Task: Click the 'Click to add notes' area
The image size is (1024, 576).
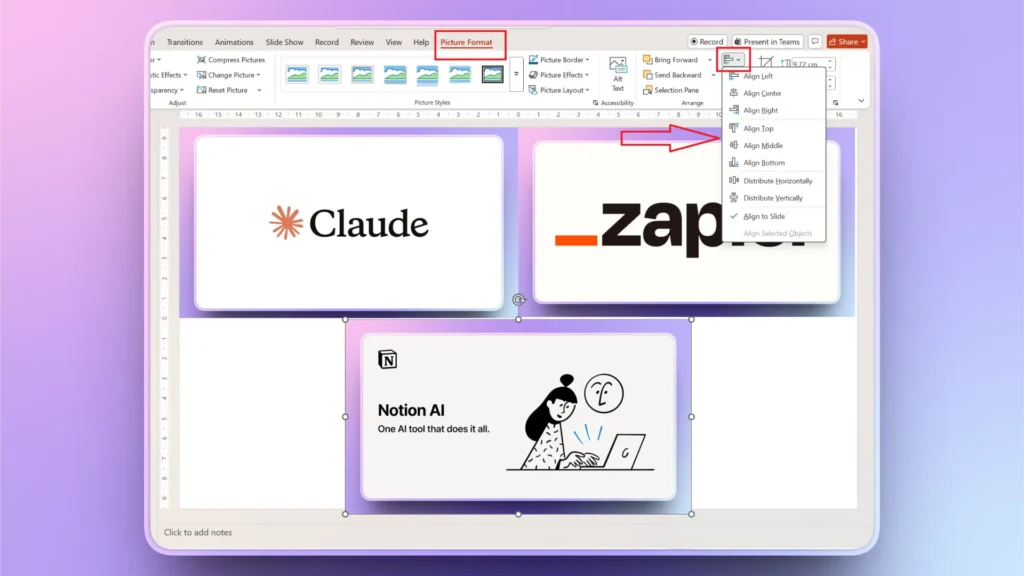Action: pos(198,532)
